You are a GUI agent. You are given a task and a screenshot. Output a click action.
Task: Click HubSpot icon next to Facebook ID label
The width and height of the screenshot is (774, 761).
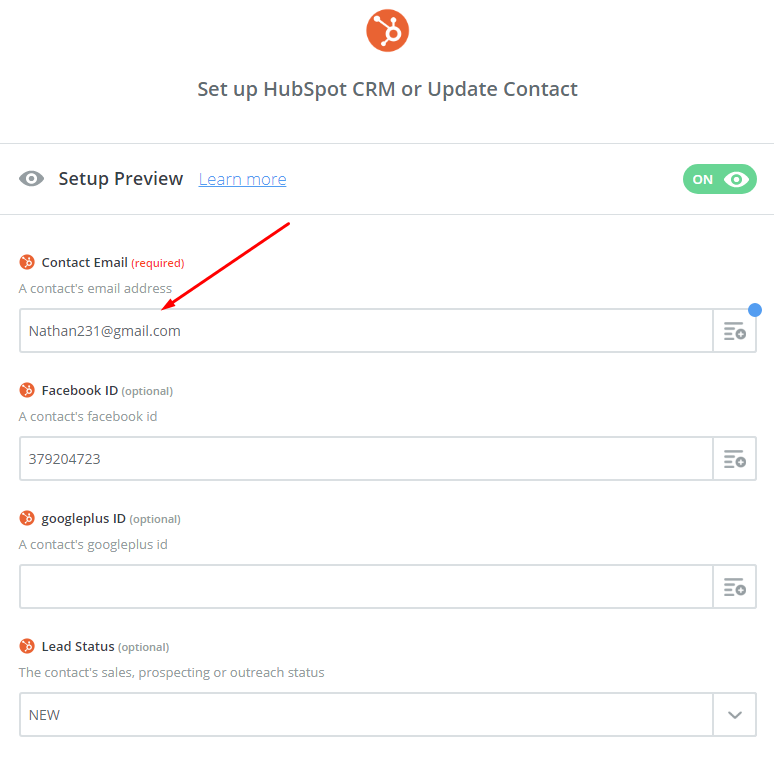coord(27,391)
